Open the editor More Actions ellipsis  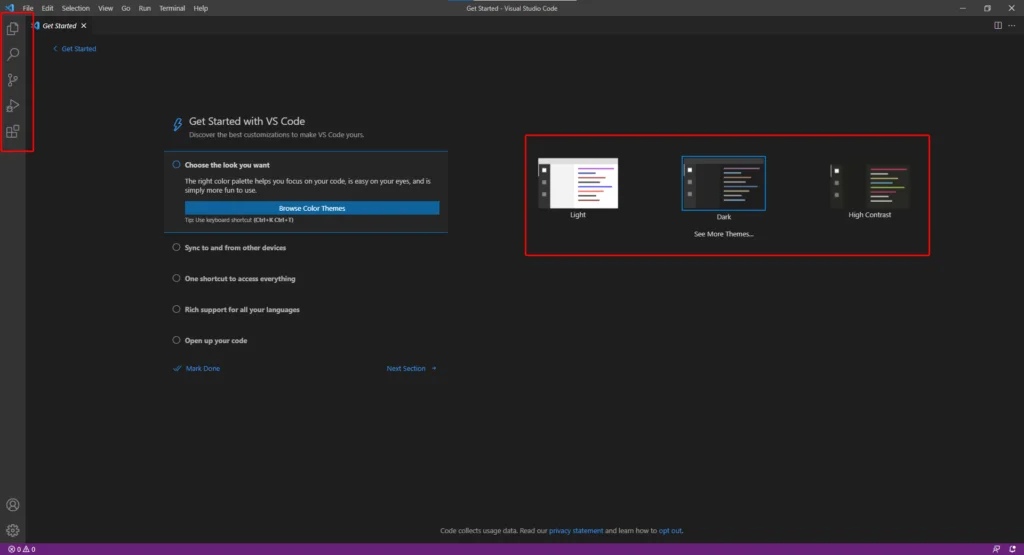coord(1011,25)
